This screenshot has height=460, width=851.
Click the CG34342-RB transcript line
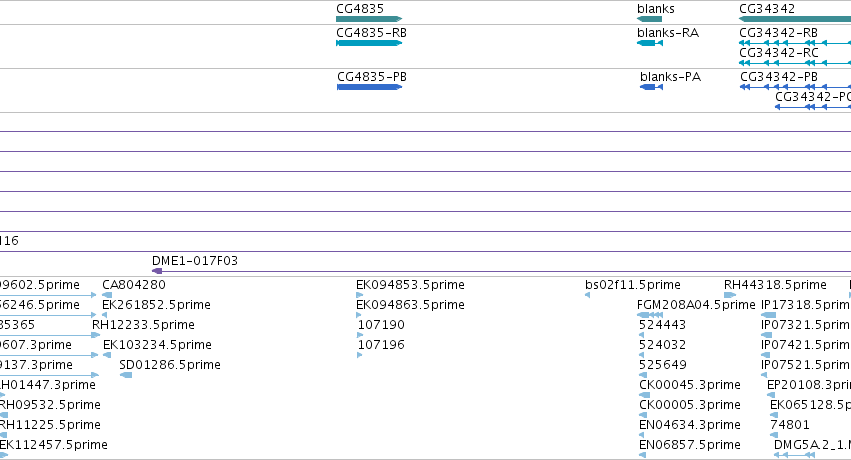[x=795, y=43]
